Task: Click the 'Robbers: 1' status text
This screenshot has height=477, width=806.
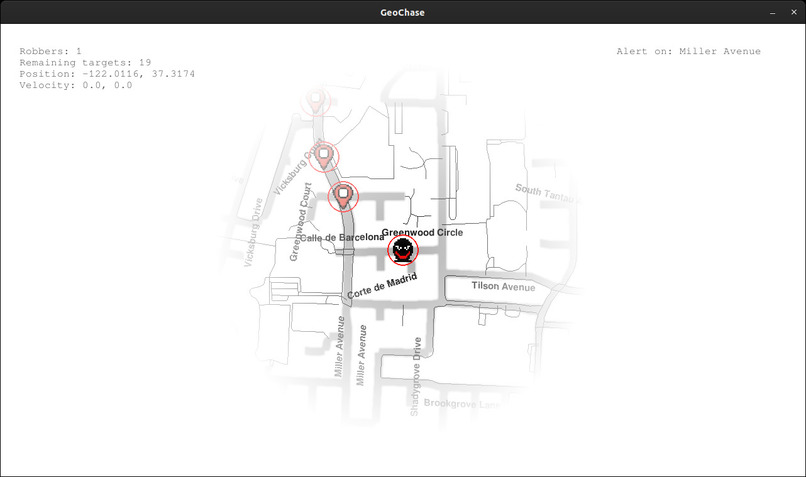Action: (x=50, y=51)
